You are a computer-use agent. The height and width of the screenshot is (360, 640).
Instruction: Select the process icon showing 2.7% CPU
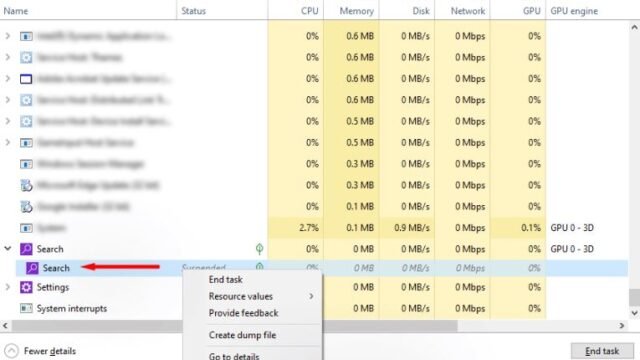26,227
